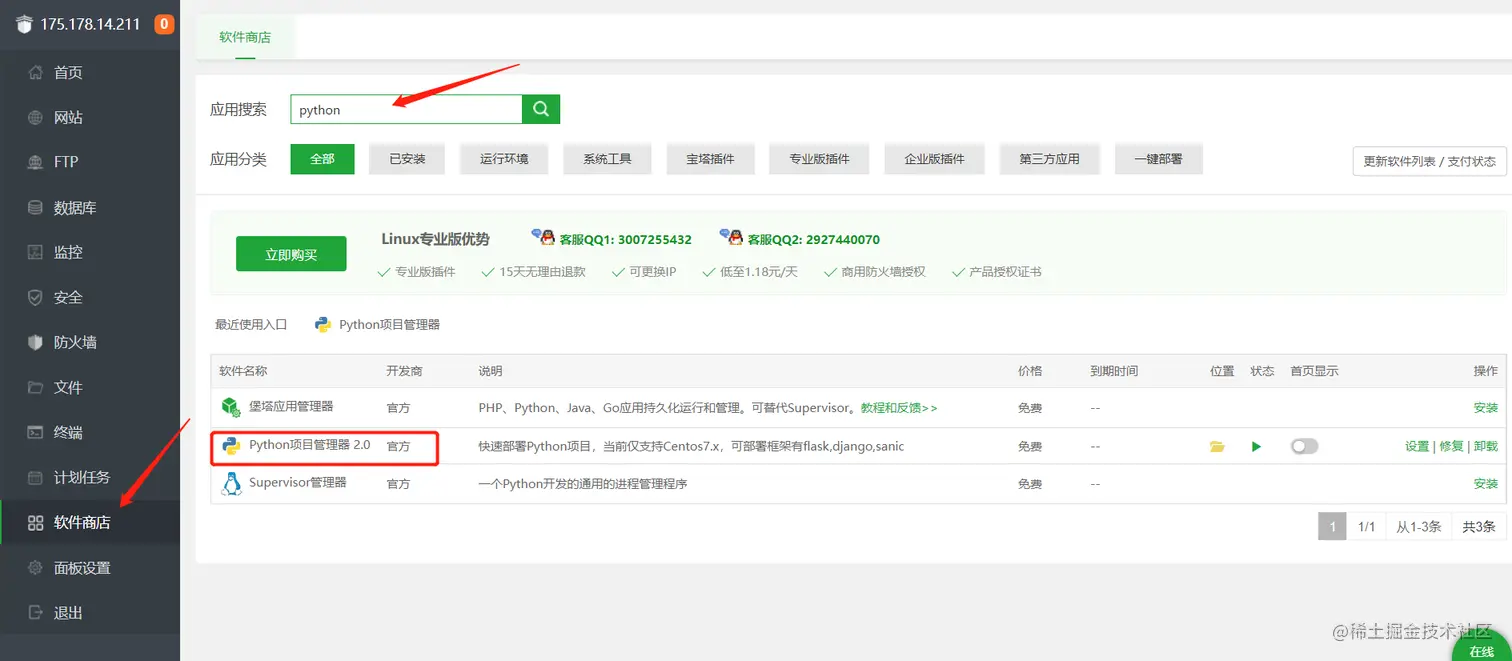The width and height of the screenshot is (1512, 661).
Task: Select 软件商店 in the sidebar
Action: click(x=90, y=522)
